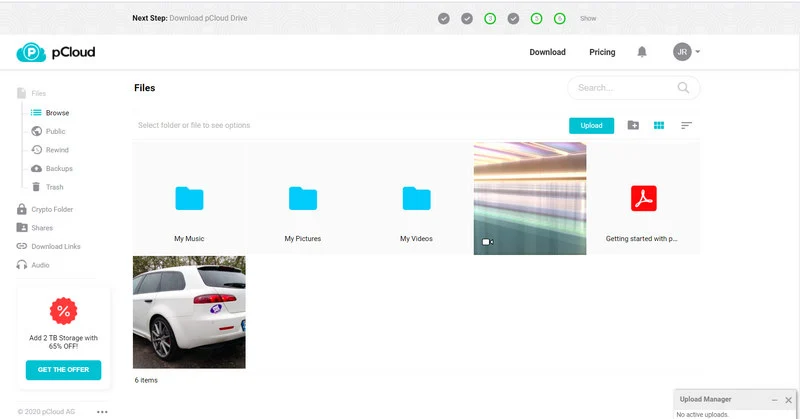Click the video camera badge on thumbnail

(487, 242)
